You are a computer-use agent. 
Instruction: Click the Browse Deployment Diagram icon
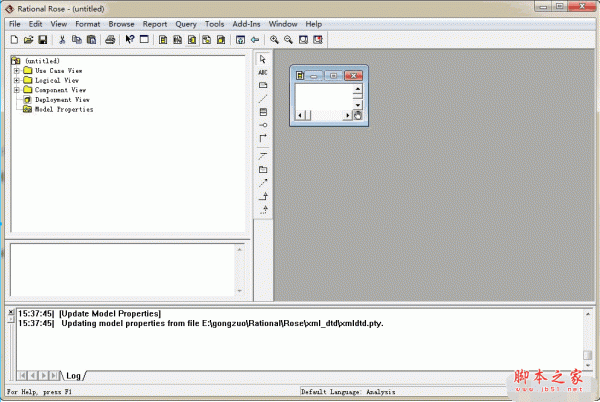[221, 39]
